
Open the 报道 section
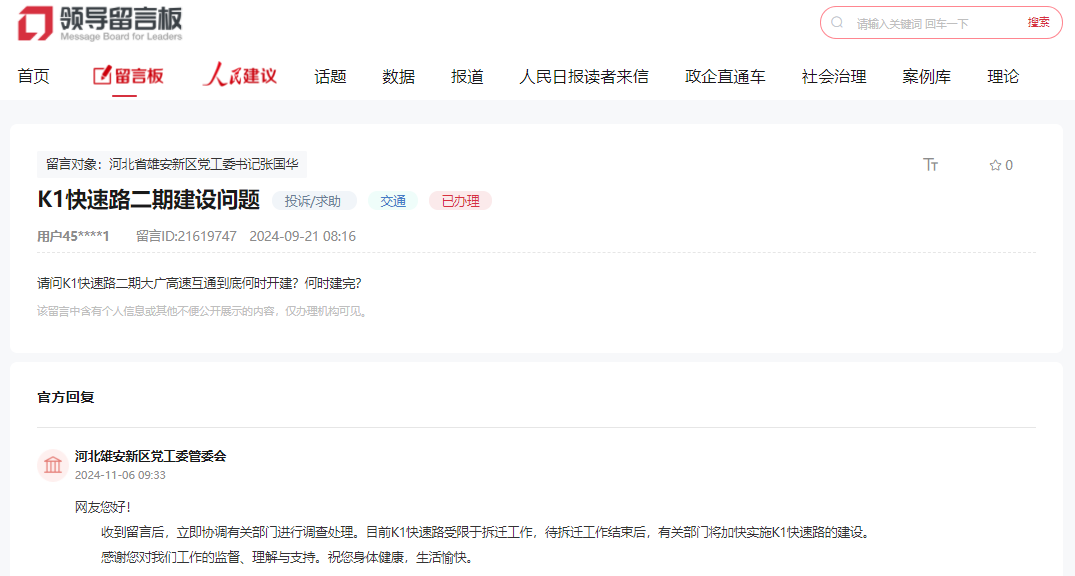click(467, 76)
